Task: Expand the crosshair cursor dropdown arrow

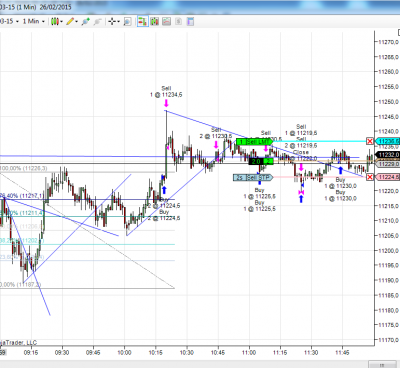Action: 119,22
